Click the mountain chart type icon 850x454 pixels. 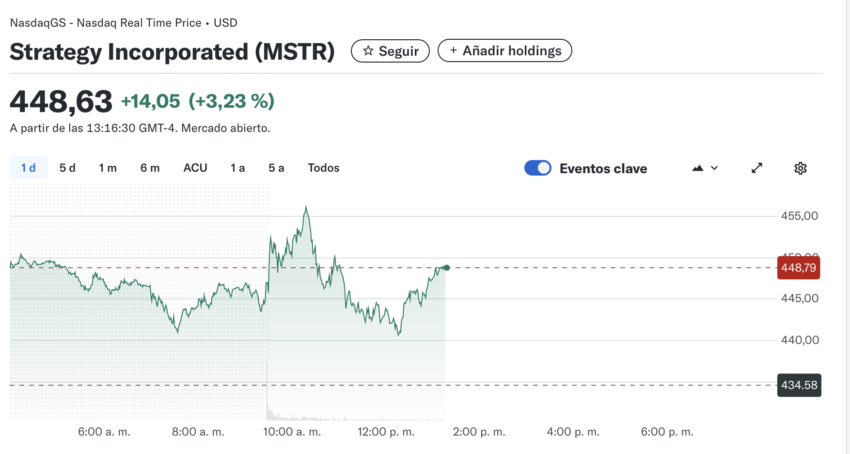pos(698,168)
